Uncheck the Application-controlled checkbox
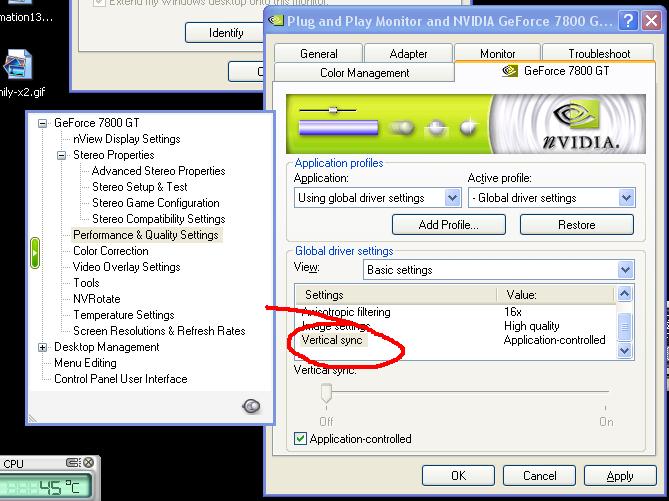This screenshot has width=669, height=501. (x=301, y=439)
